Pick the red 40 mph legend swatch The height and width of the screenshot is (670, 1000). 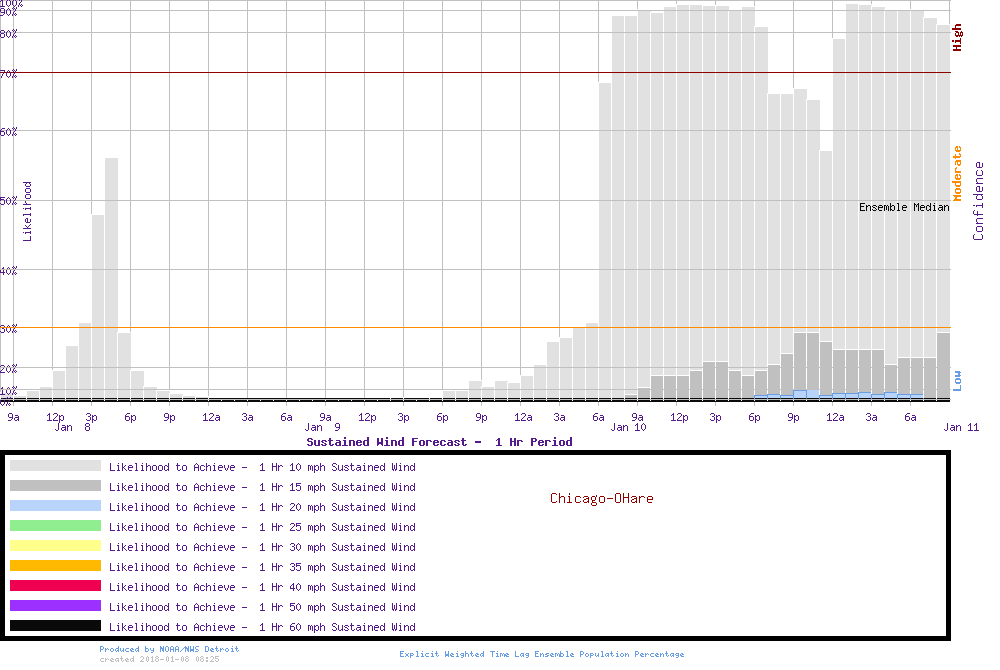tap(55, 586)
